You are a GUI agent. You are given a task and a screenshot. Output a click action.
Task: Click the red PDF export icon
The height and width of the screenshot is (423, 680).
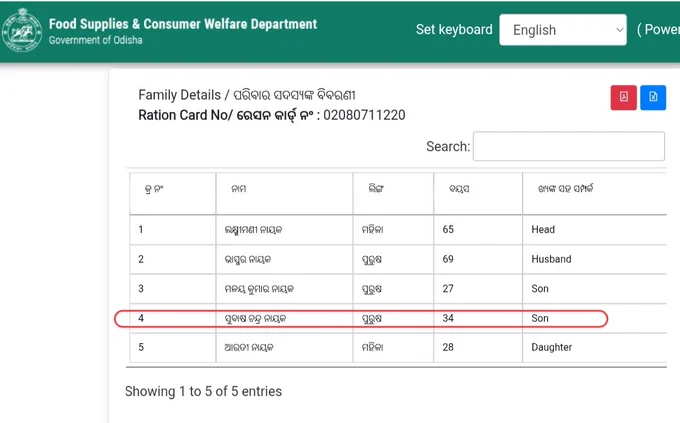623,97
